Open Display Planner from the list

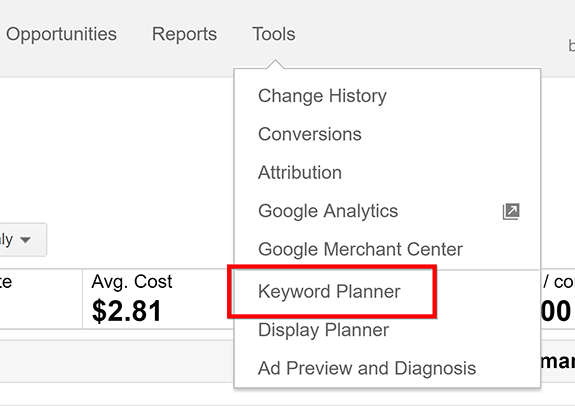[x=323, y=330]
